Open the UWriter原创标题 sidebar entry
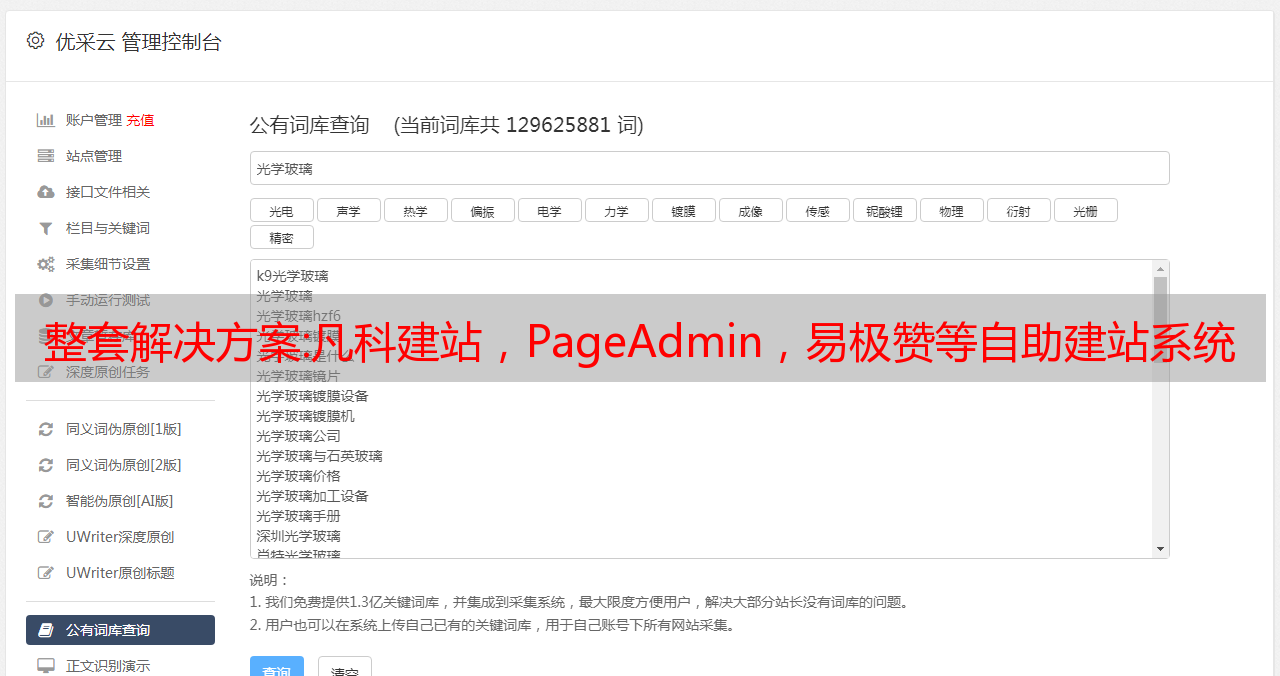The width and height of the screenshot is (1280, 676). pos(120,573)
